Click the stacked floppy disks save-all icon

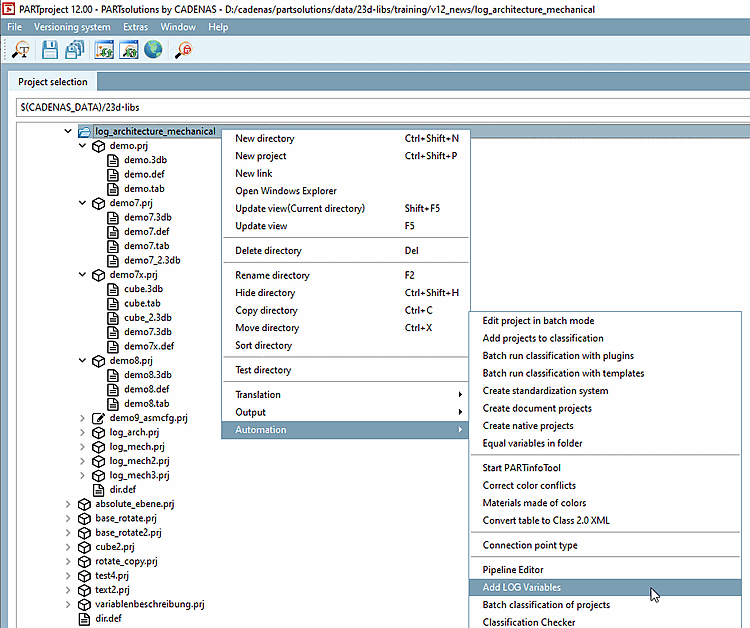pos(75,50)
